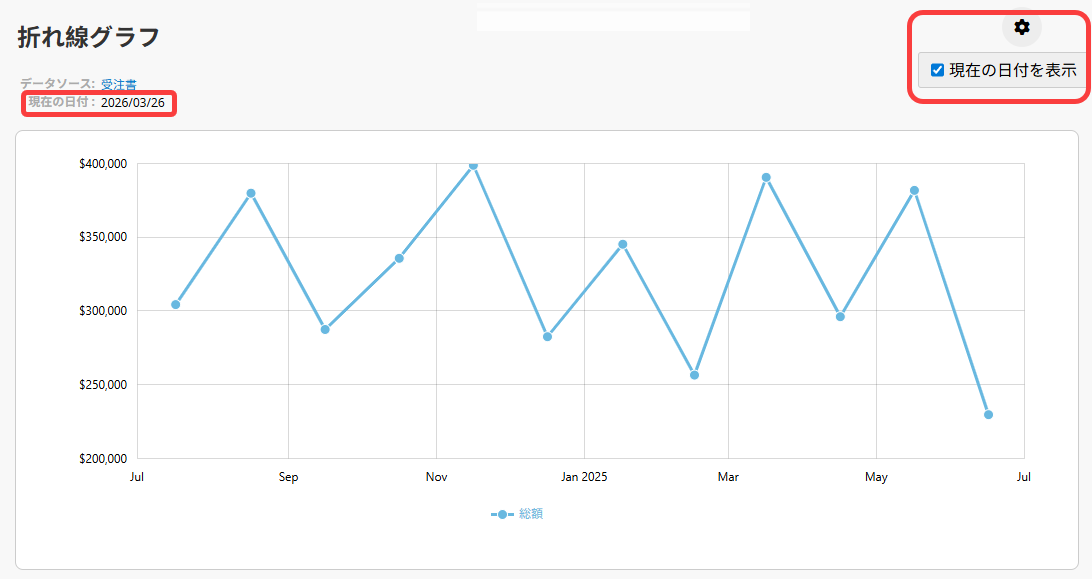1092x579 pixels.
Task: Open the 受注書 data source link
Action: pyautogui.click(x=118, y=85)
